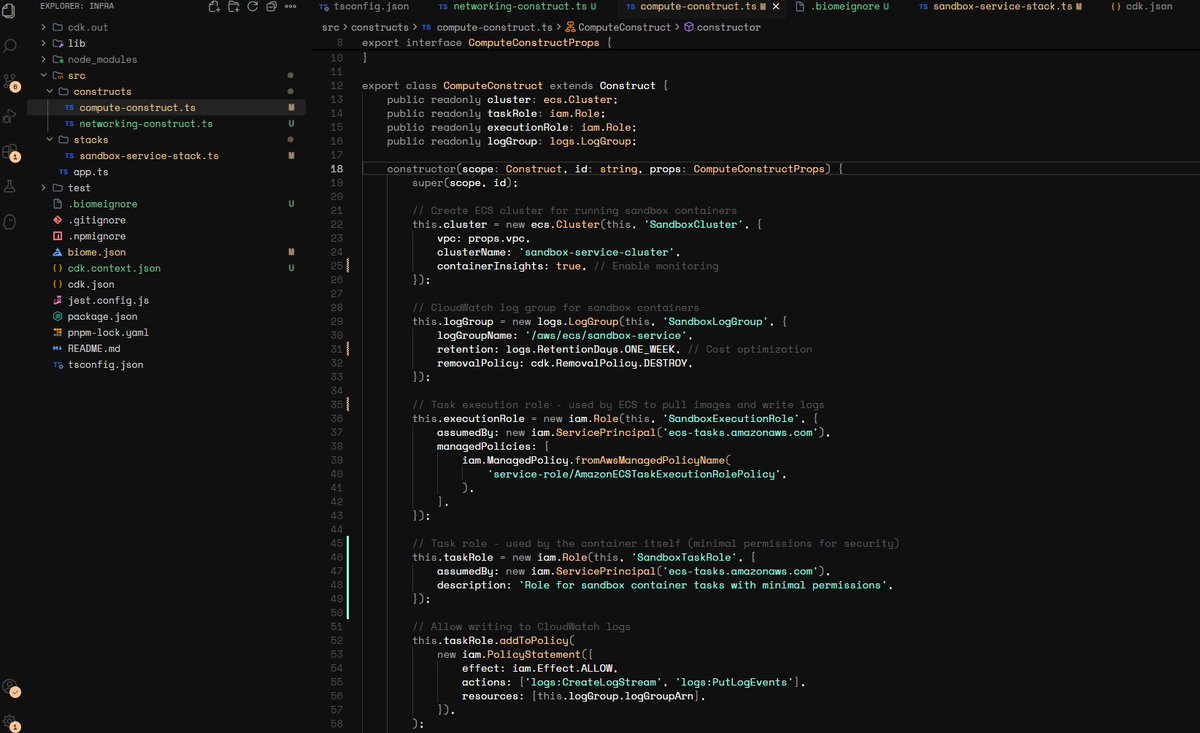Open .gitignore file
Viewport: 1200px width, 733px height.
(166, 220)
